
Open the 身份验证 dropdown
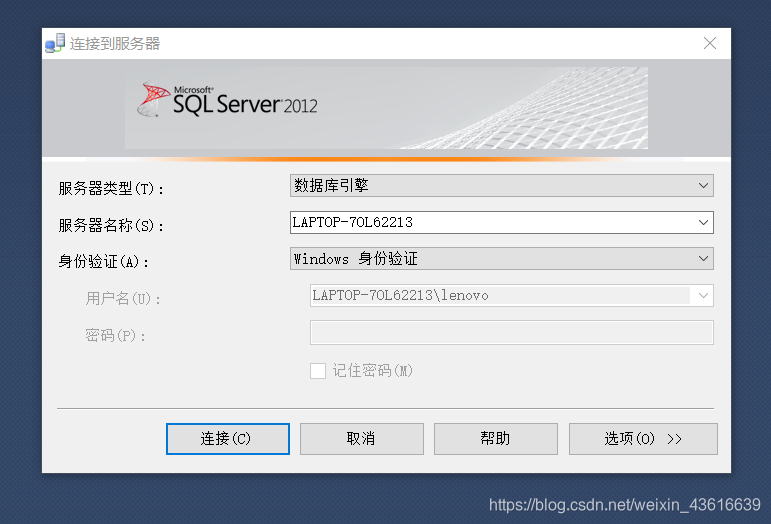[x=502, y=259]
